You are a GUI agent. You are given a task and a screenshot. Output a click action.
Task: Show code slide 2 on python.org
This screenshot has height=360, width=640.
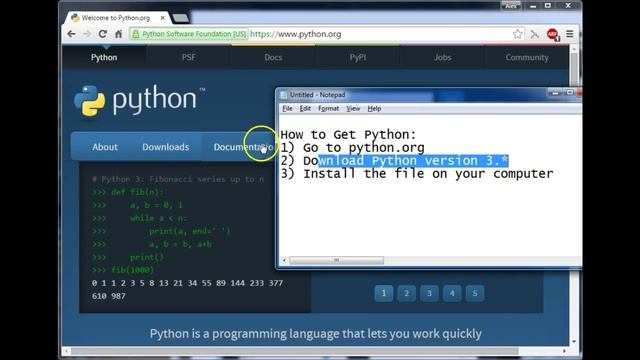(406, 293)
